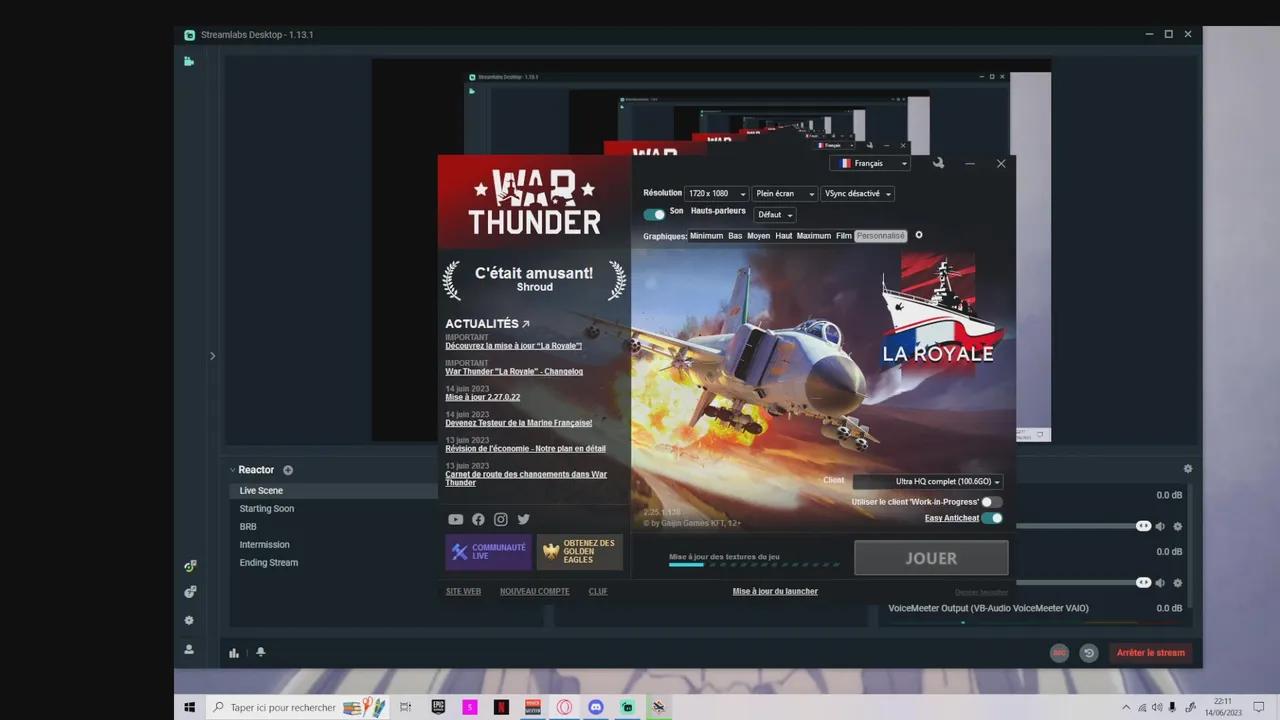Expand the Français language dropdown
The height and width of the screenshot is (720, 1280).
click(x=870, y=163)
